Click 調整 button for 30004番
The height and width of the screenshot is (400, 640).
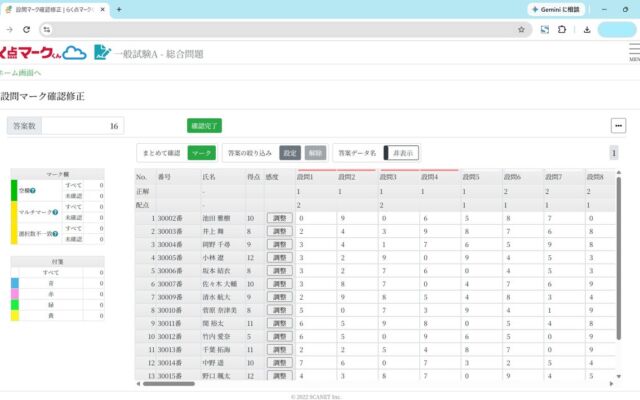(280, 244)
